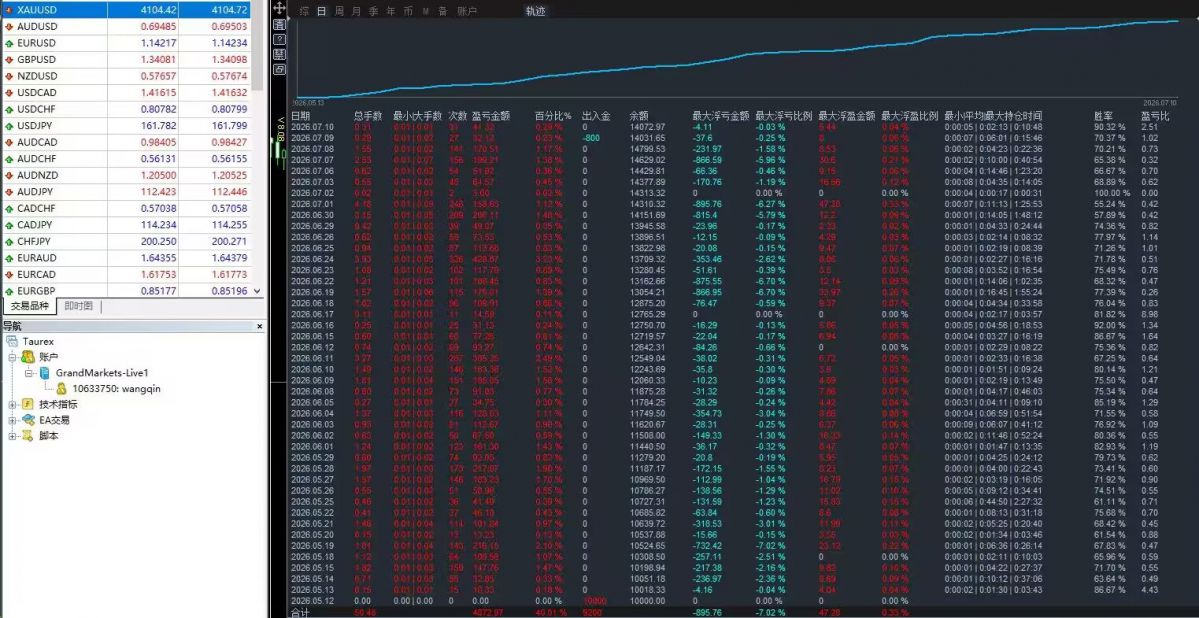Click the question mark help icon

click(280, 39)
